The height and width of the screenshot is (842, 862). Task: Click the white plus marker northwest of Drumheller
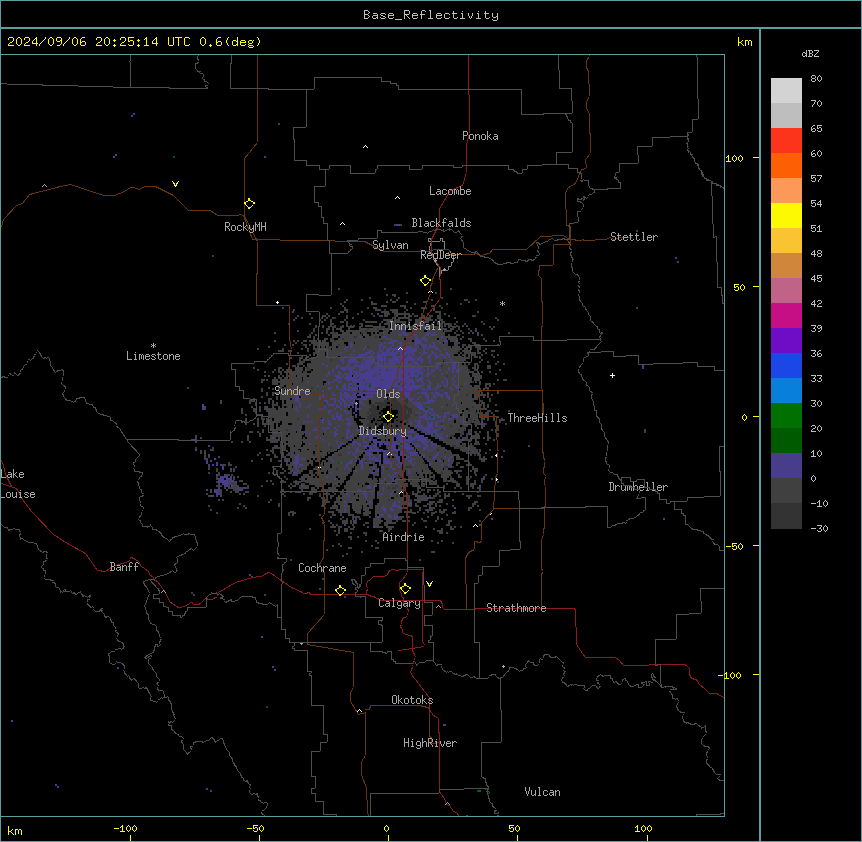pos(612,375)
